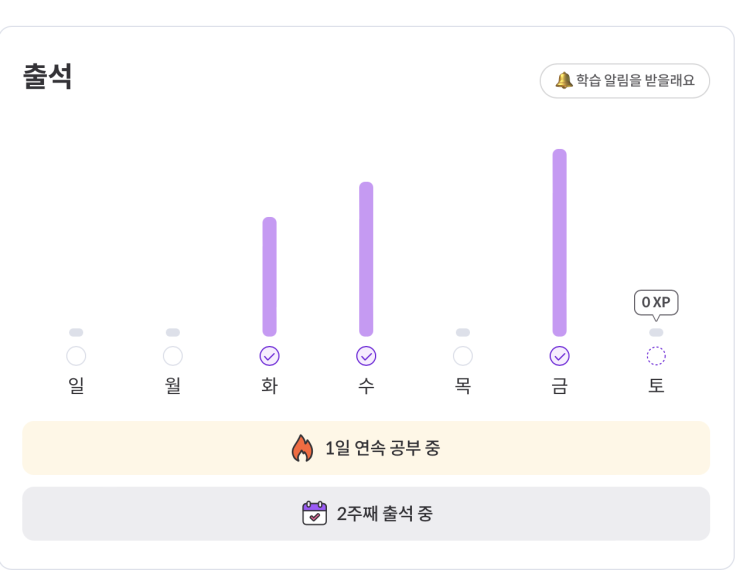Click the purple XP bar for 화
The image size is (743, 577).
click(269, 277)
